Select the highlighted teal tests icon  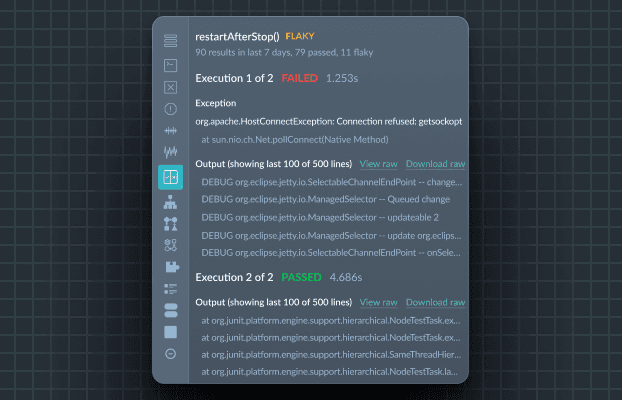[x=170, y=177]
